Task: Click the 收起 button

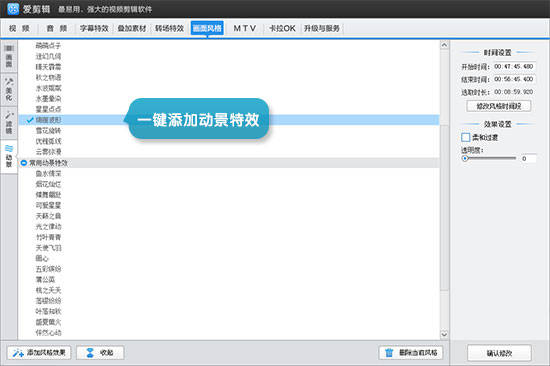Action: click(100, 353)
